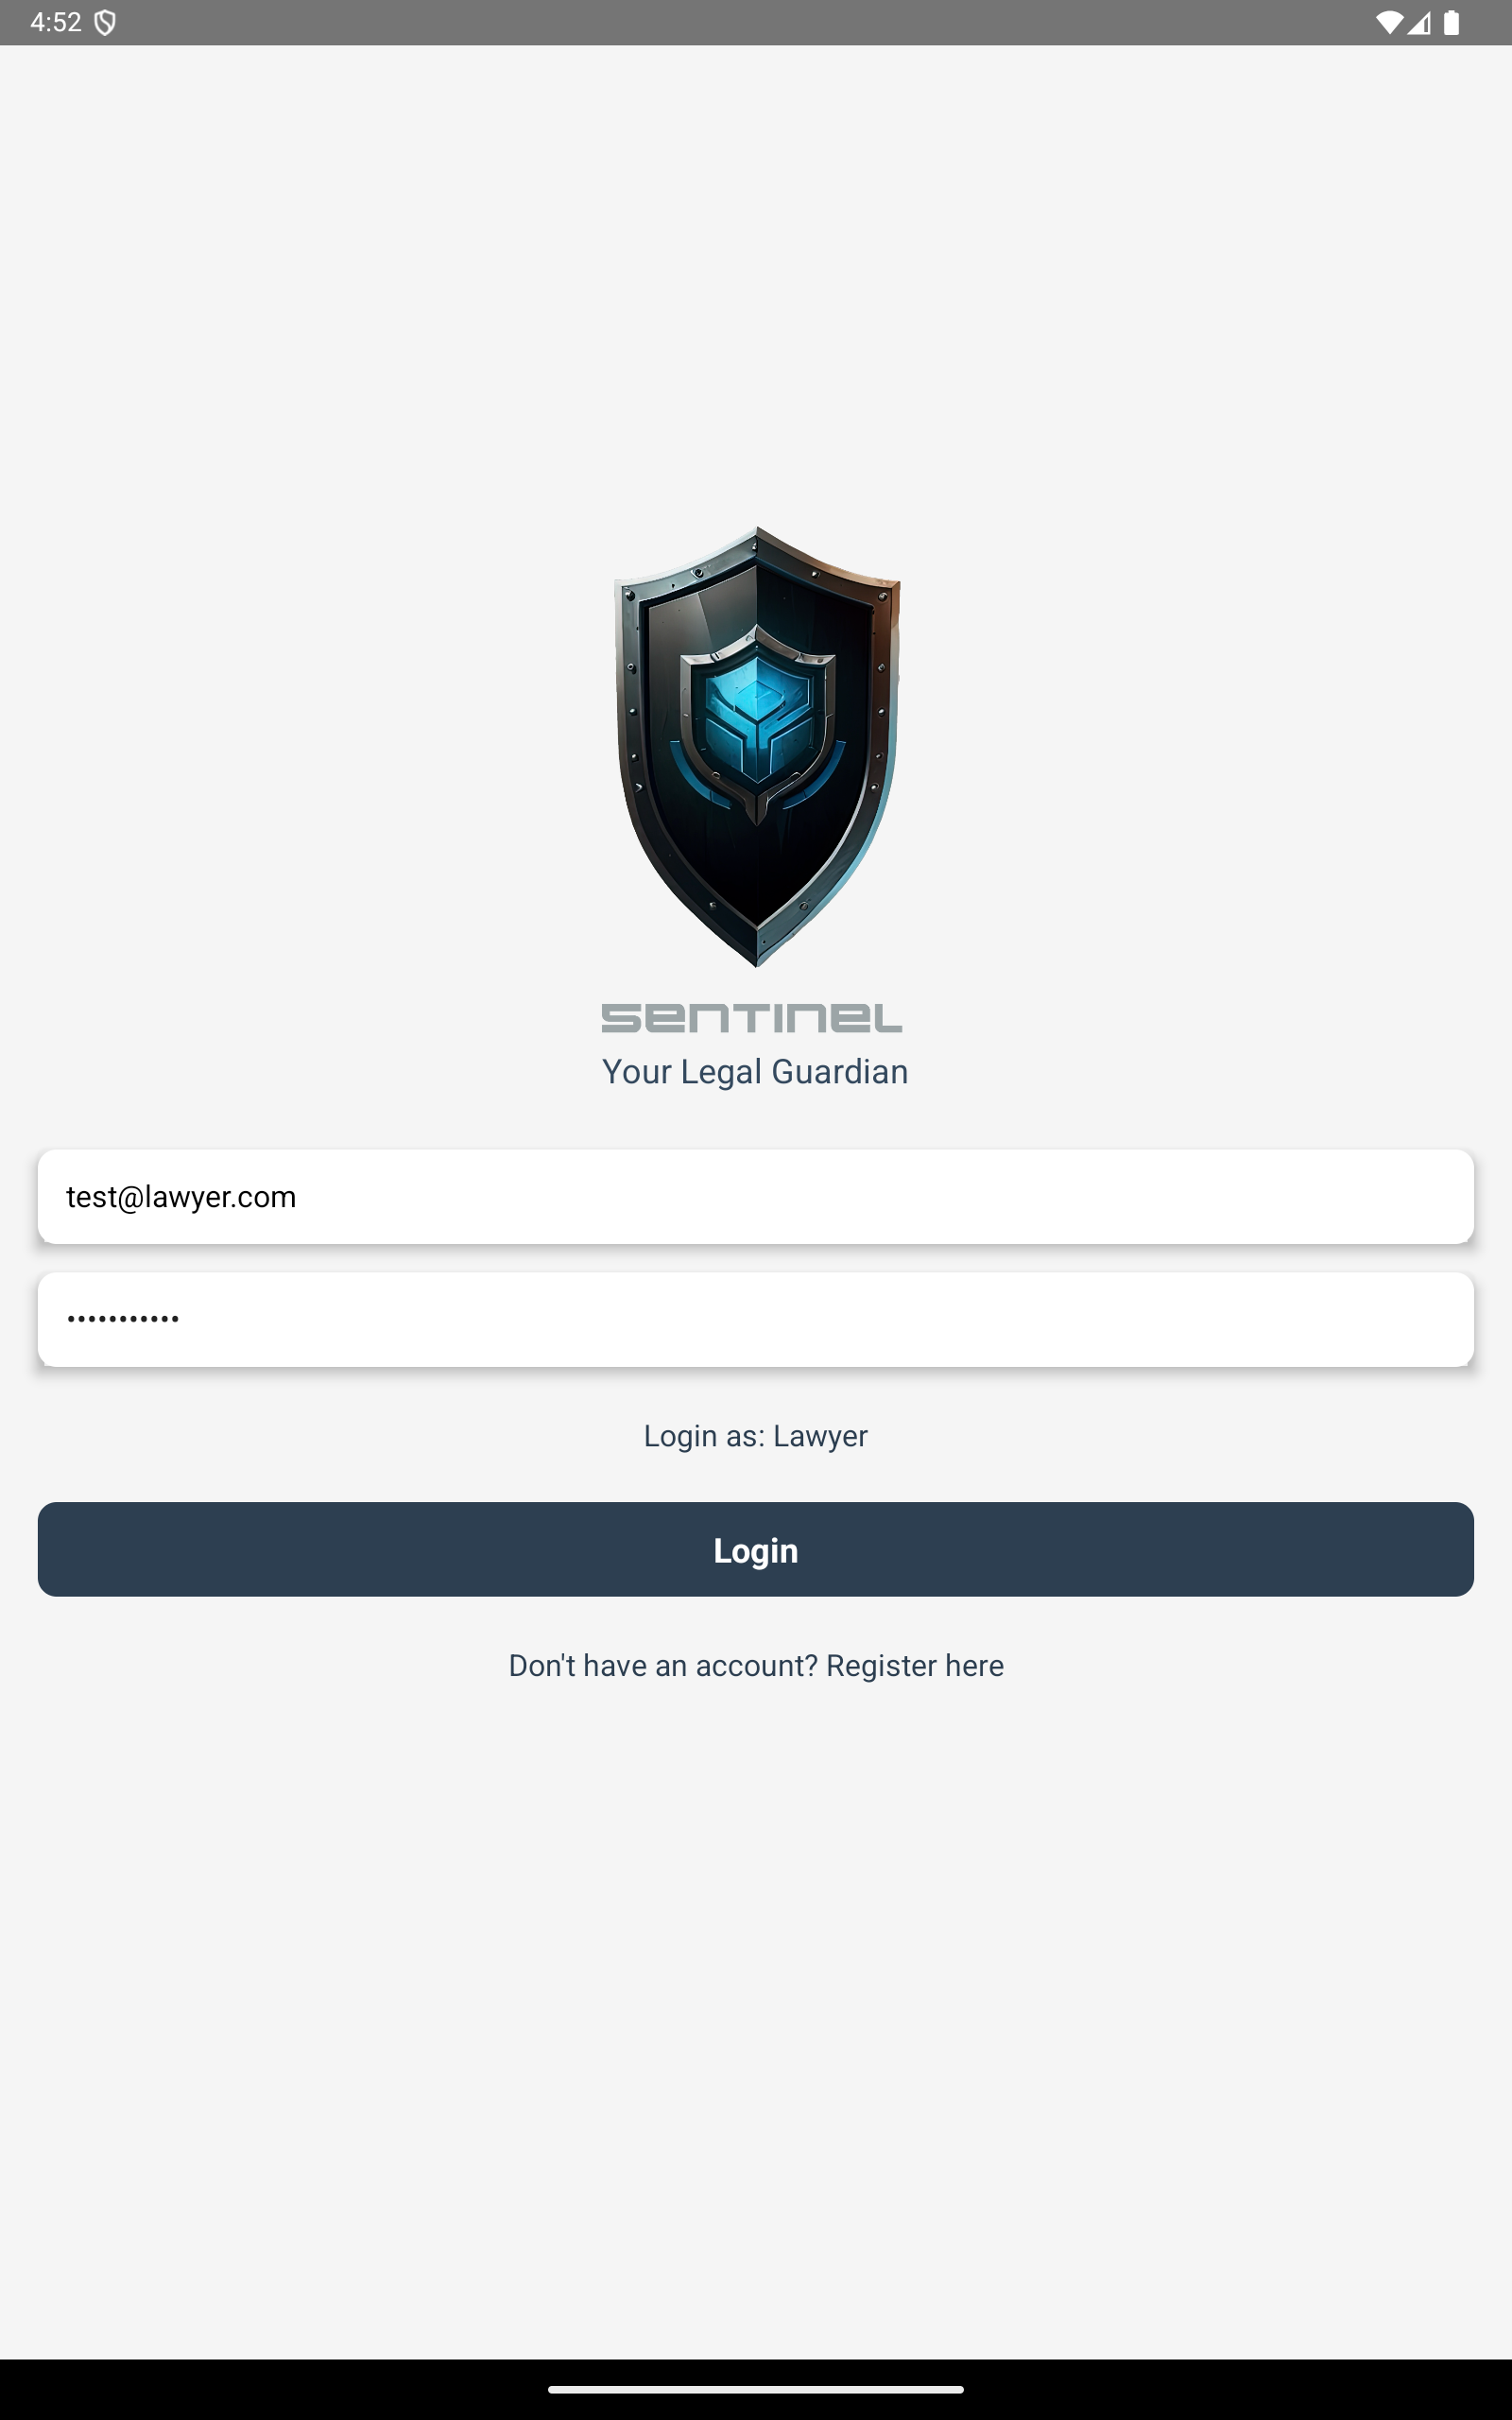
Task: Toggle the Login as: Lawyer role
Action: 756,1436
